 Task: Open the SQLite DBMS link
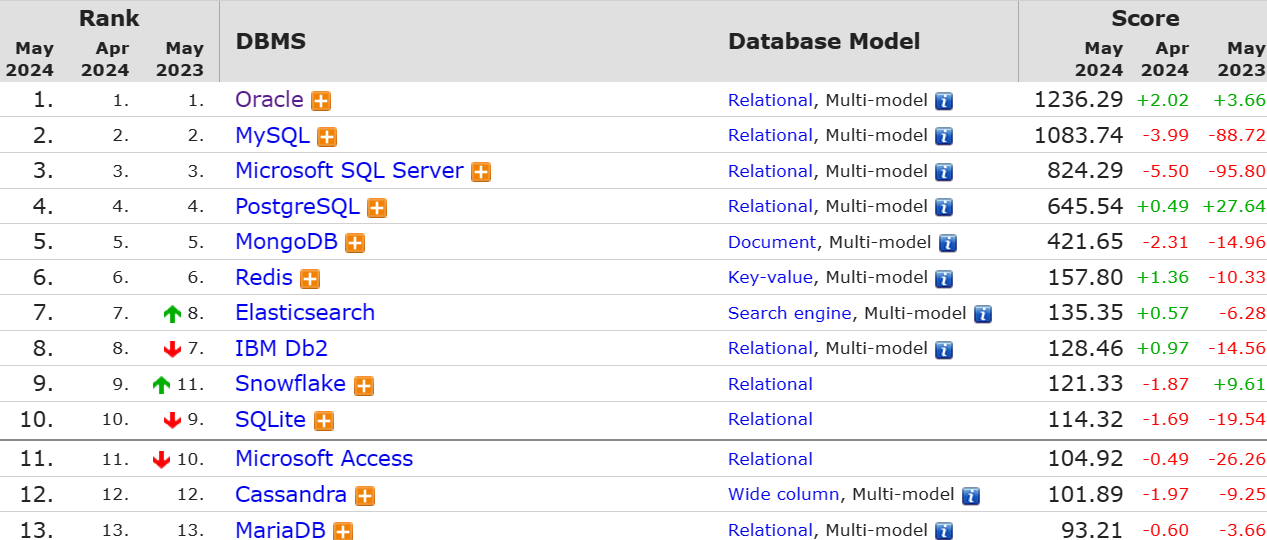tap(270, 419)
